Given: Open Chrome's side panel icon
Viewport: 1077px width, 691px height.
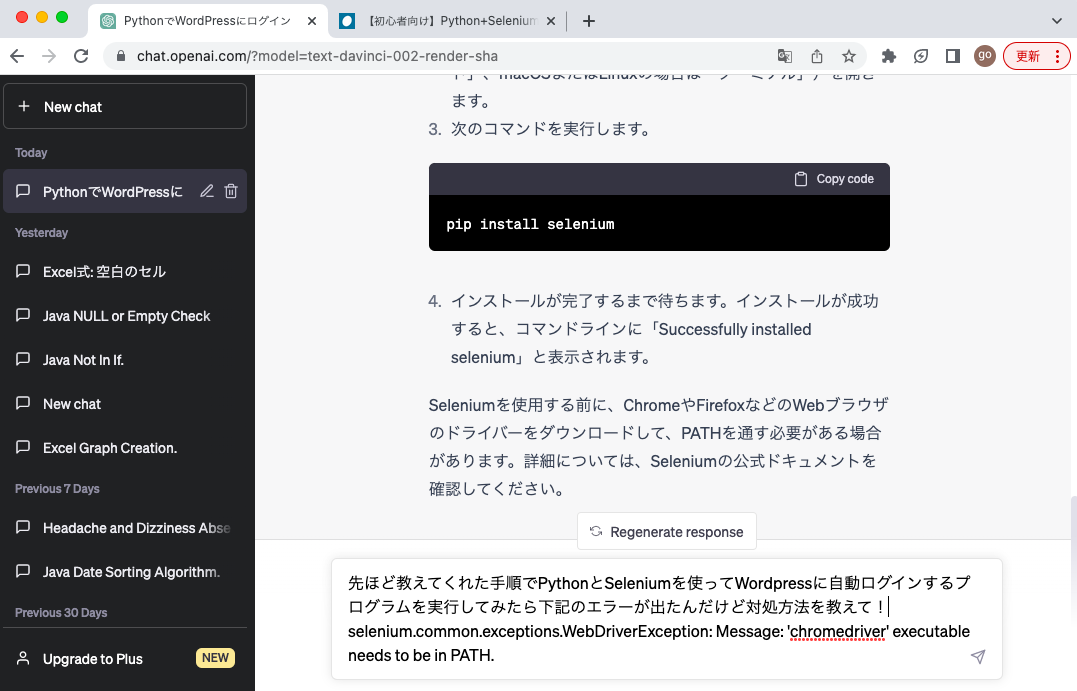Looking at the screenshot, I should (952, 56).
